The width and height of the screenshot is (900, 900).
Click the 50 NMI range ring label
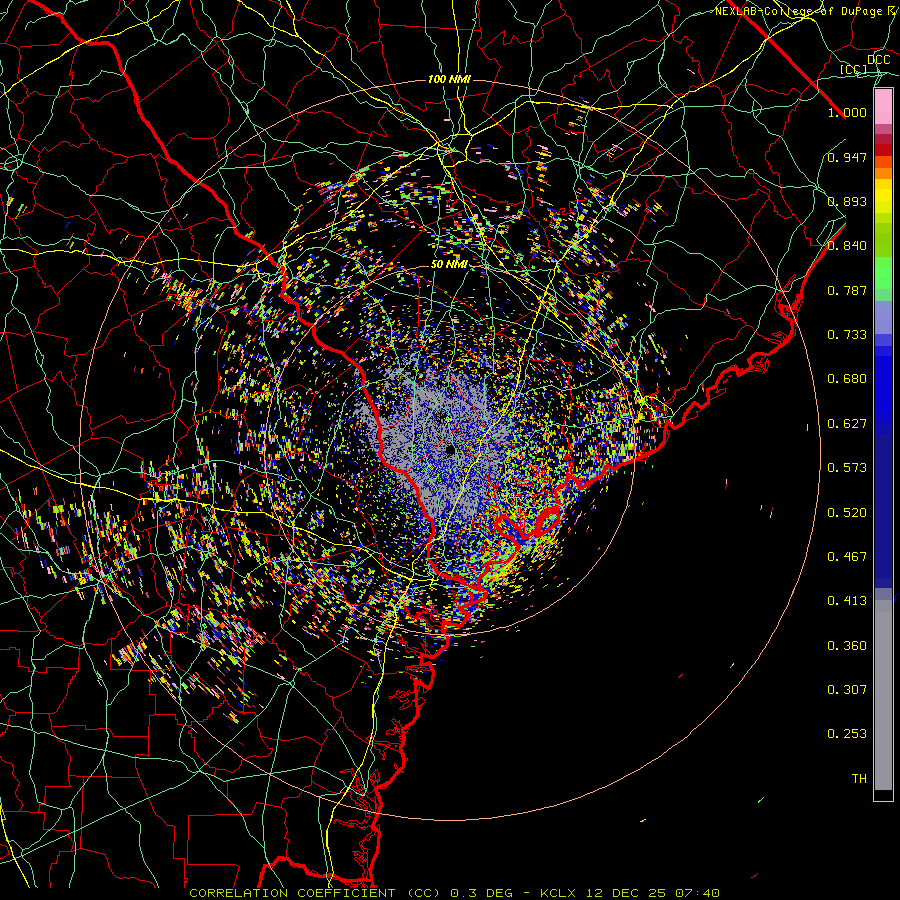(x=449, y=265)
